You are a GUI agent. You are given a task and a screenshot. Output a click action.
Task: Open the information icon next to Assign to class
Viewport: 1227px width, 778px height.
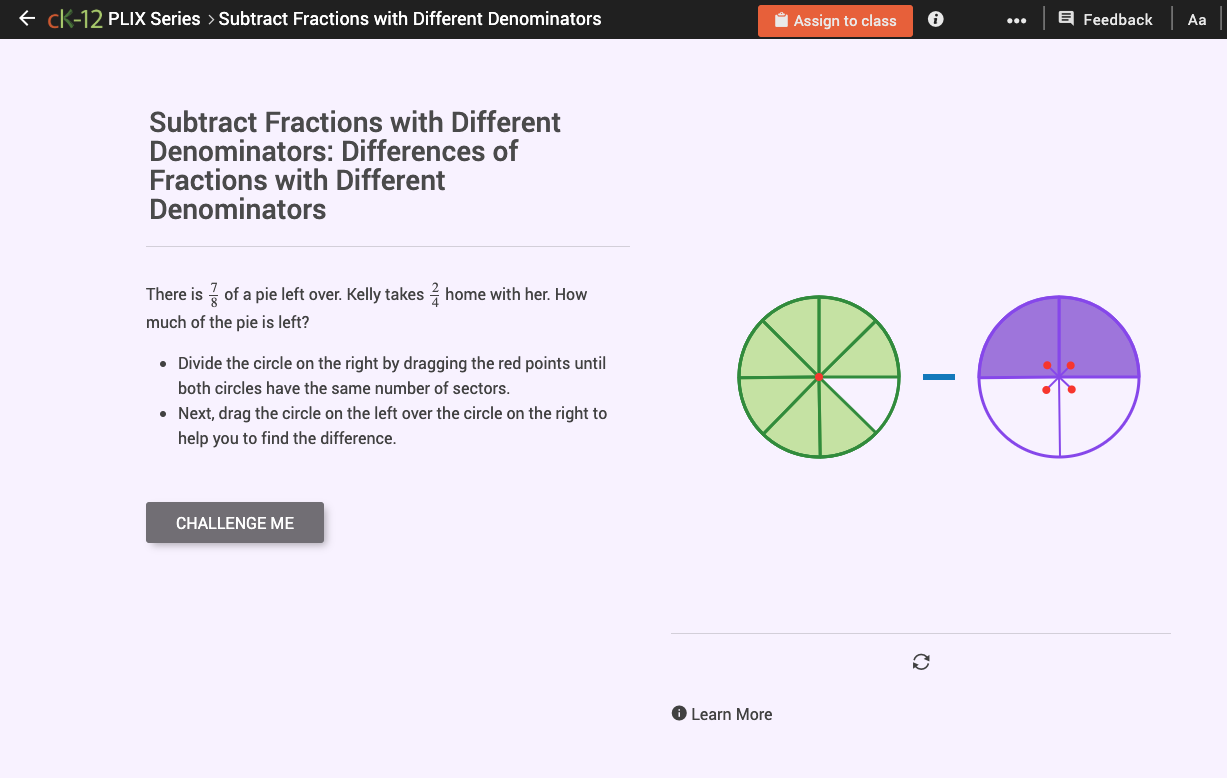pos(935,18)
